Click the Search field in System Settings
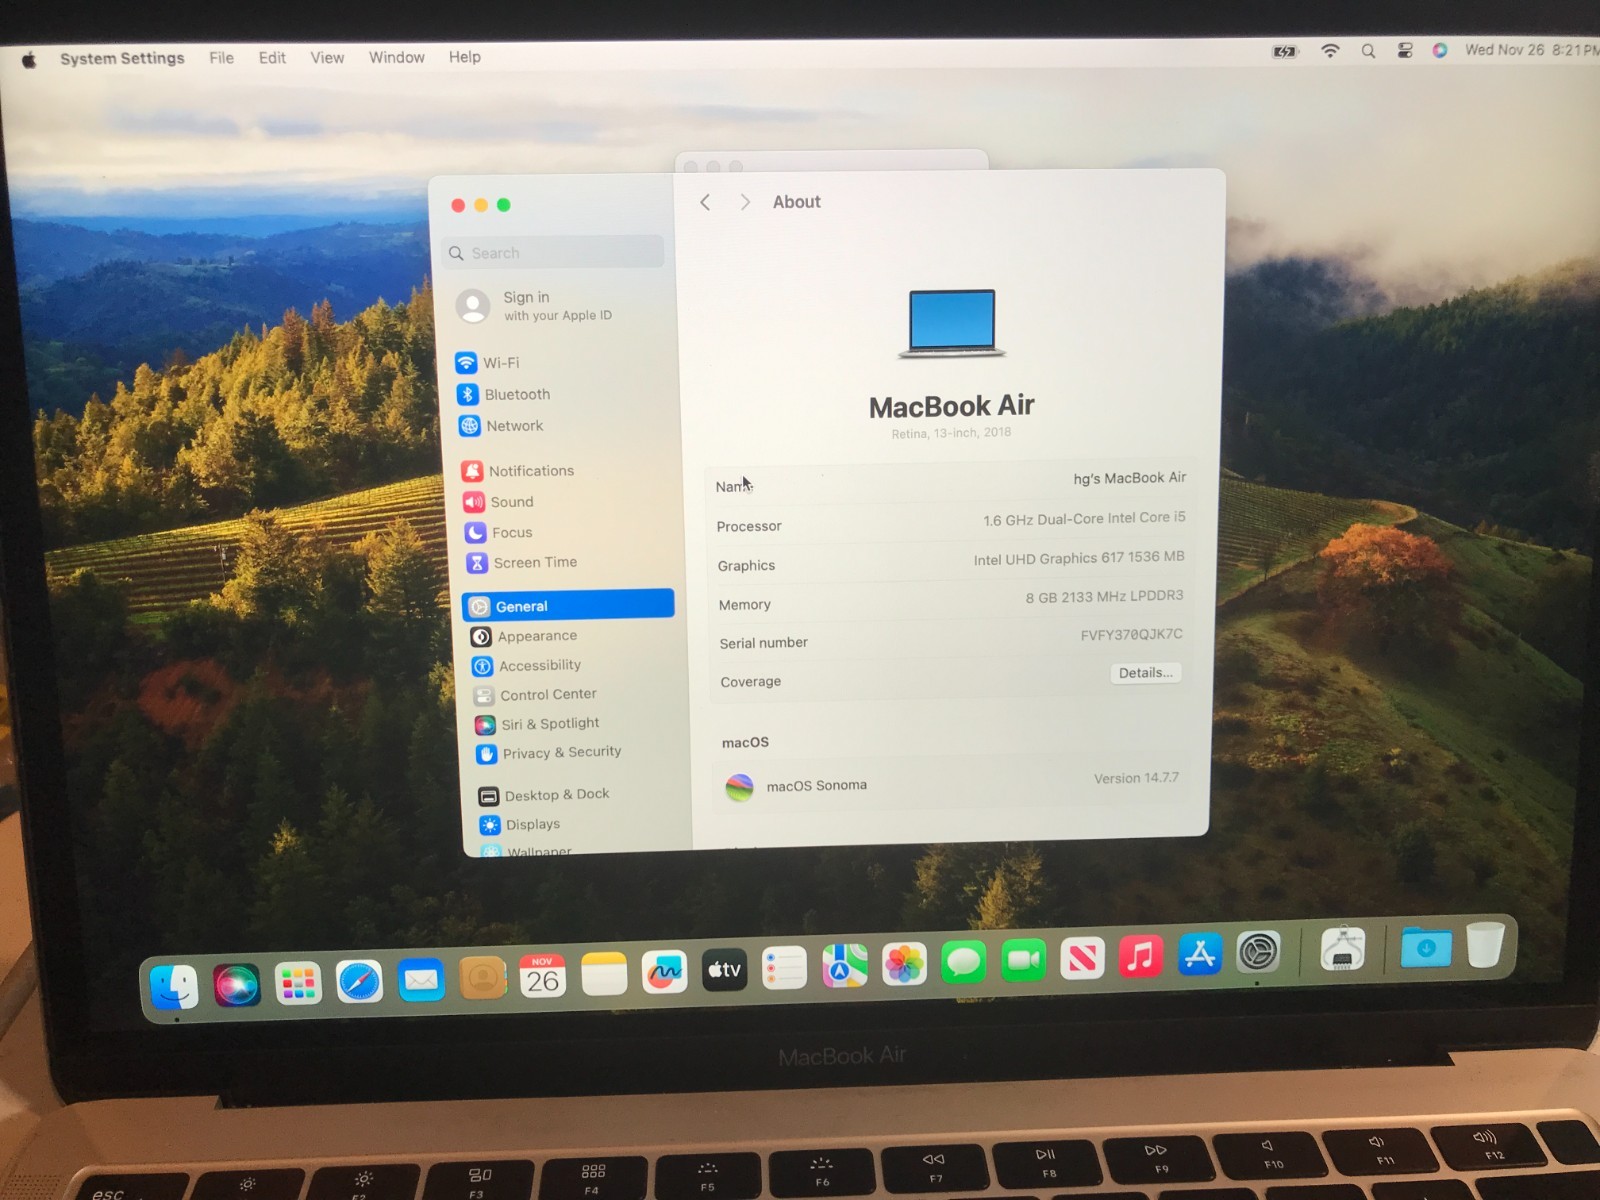The height and width of the screenshot is (1200, 1600). [x=553, y=252]
